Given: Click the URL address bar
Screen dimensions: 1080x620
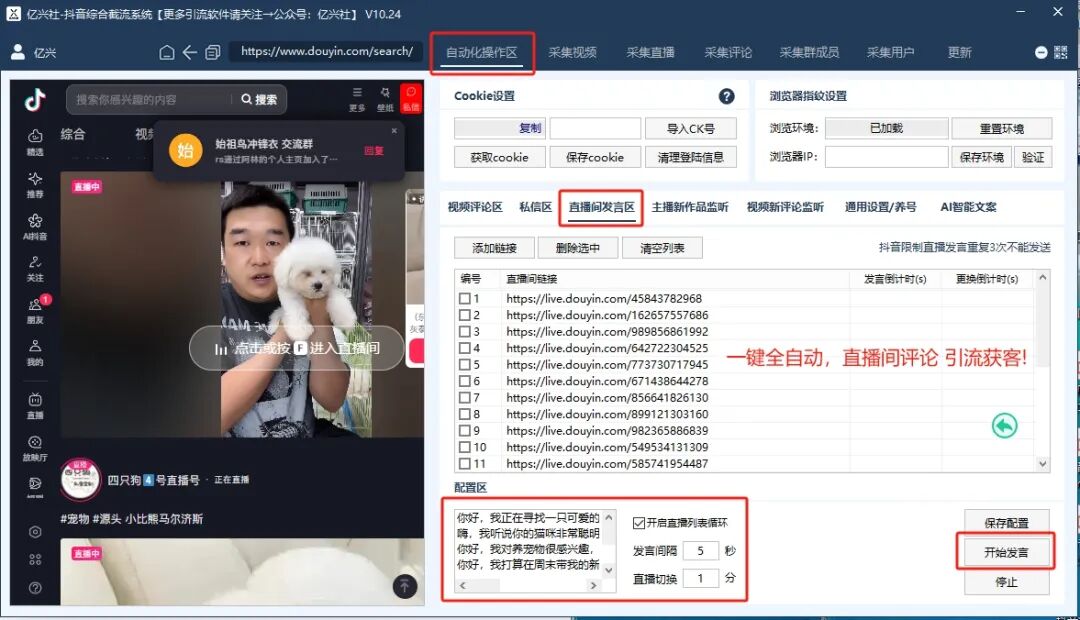Looking at the screenshot, I should [x=326, y=52].
